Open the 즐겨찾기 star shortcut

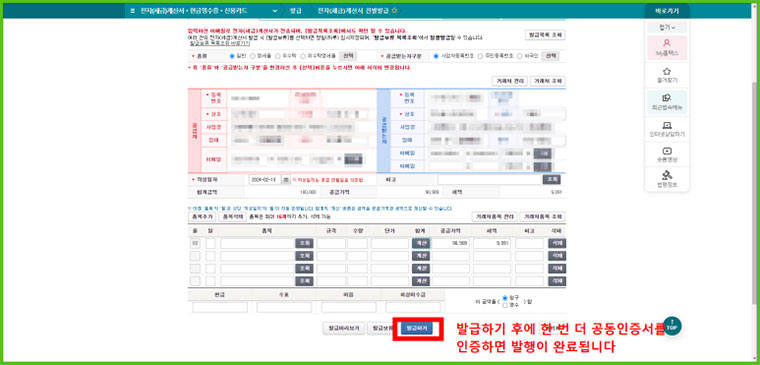[667, 74]
